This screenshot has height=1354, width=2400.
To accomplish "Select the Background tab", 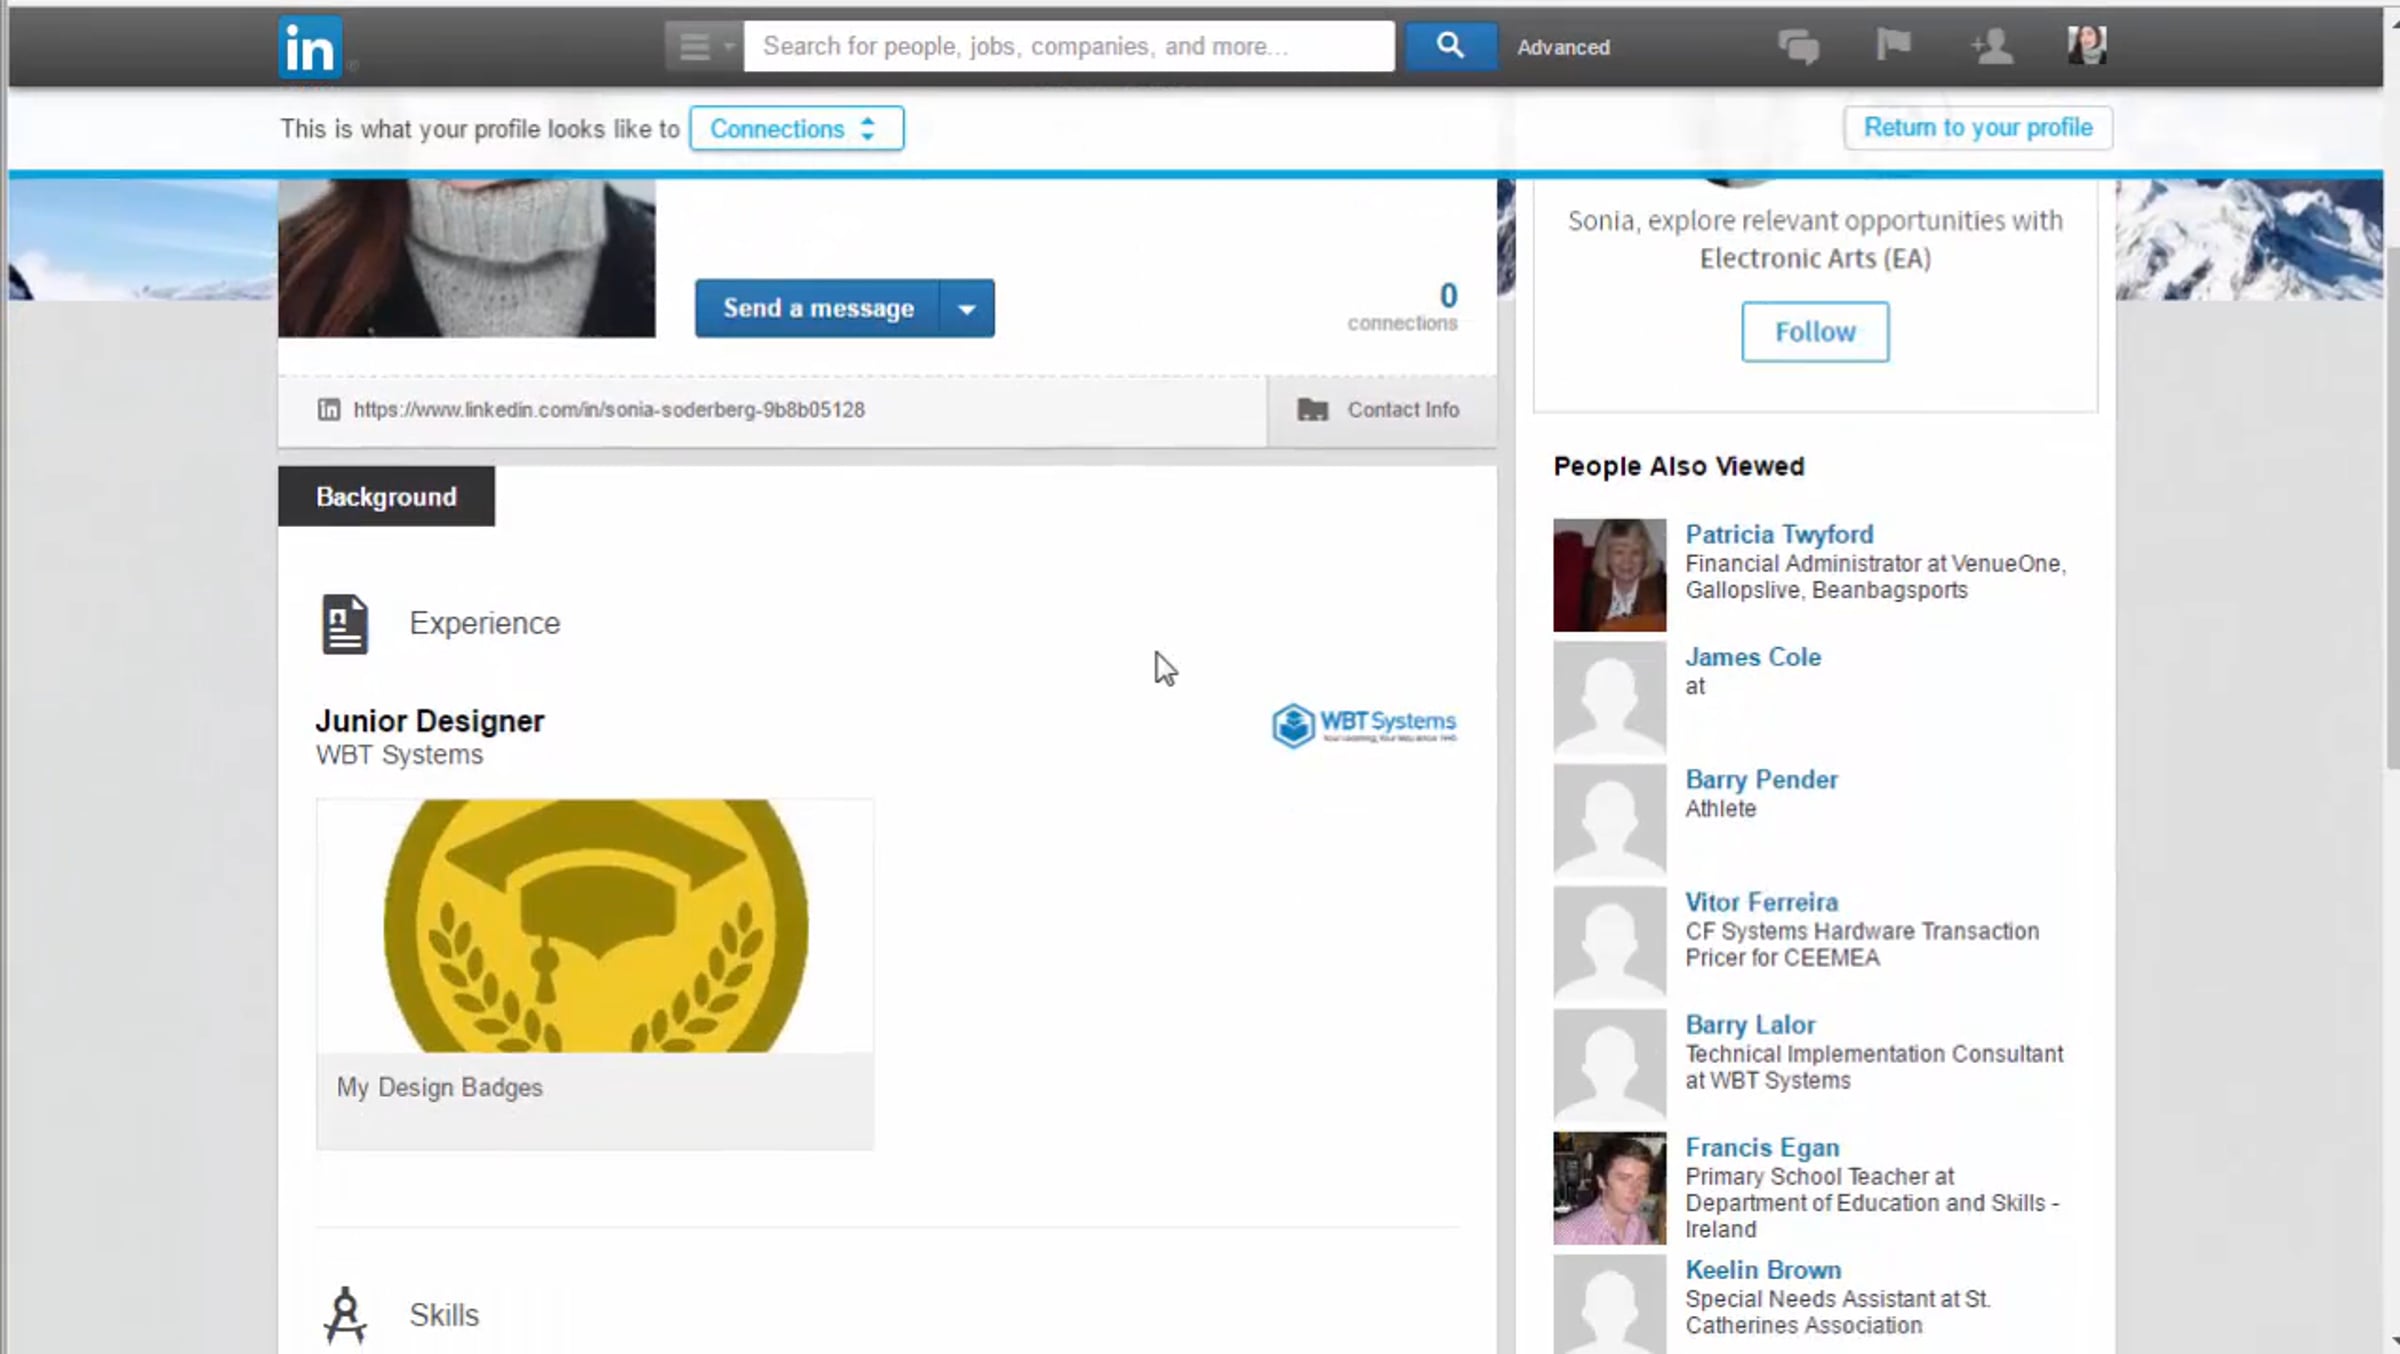I will 386,497.
